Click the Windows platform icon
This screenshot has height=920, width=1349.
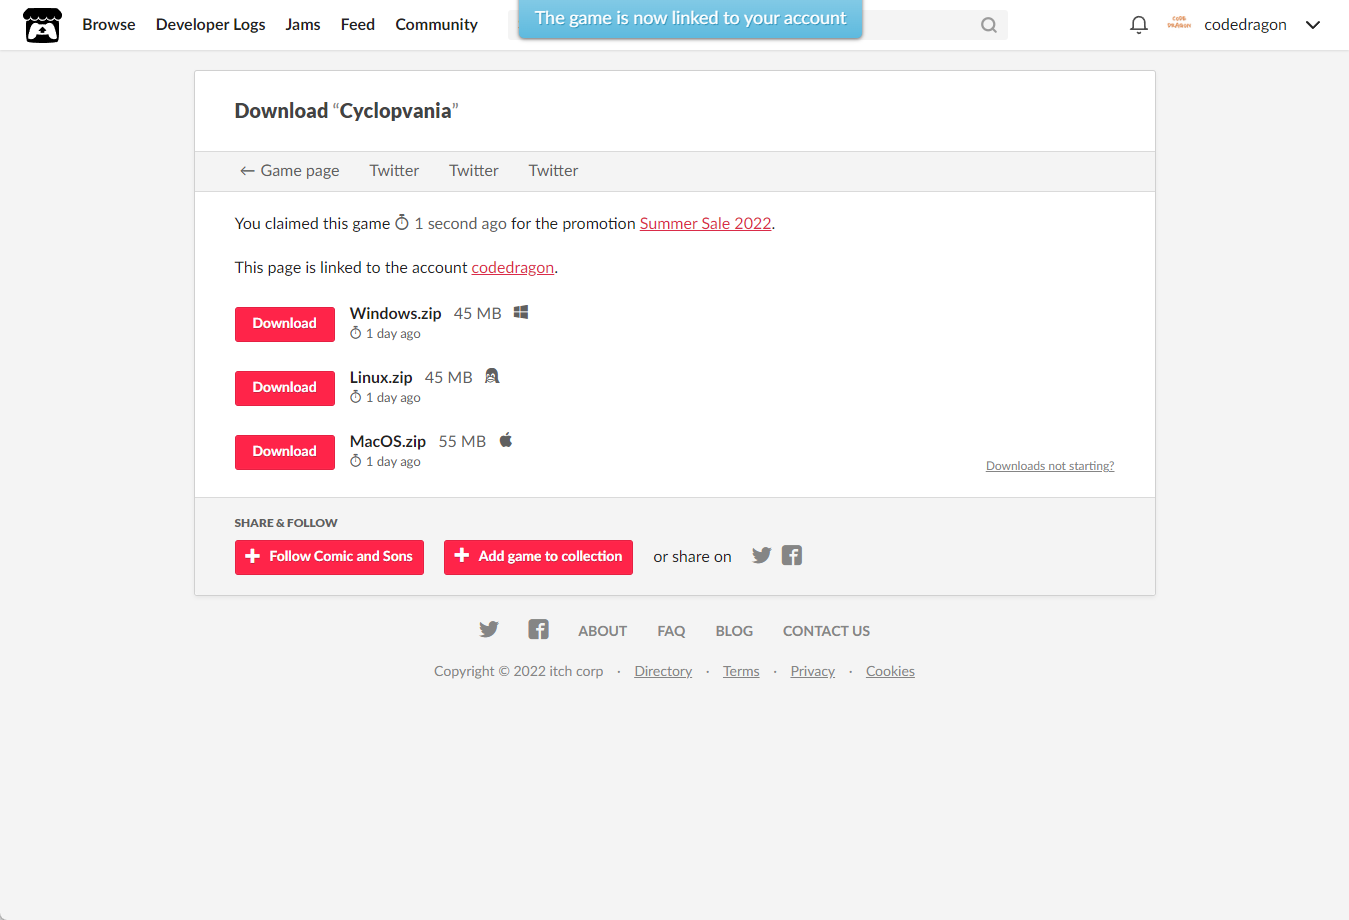pos(521,312)
